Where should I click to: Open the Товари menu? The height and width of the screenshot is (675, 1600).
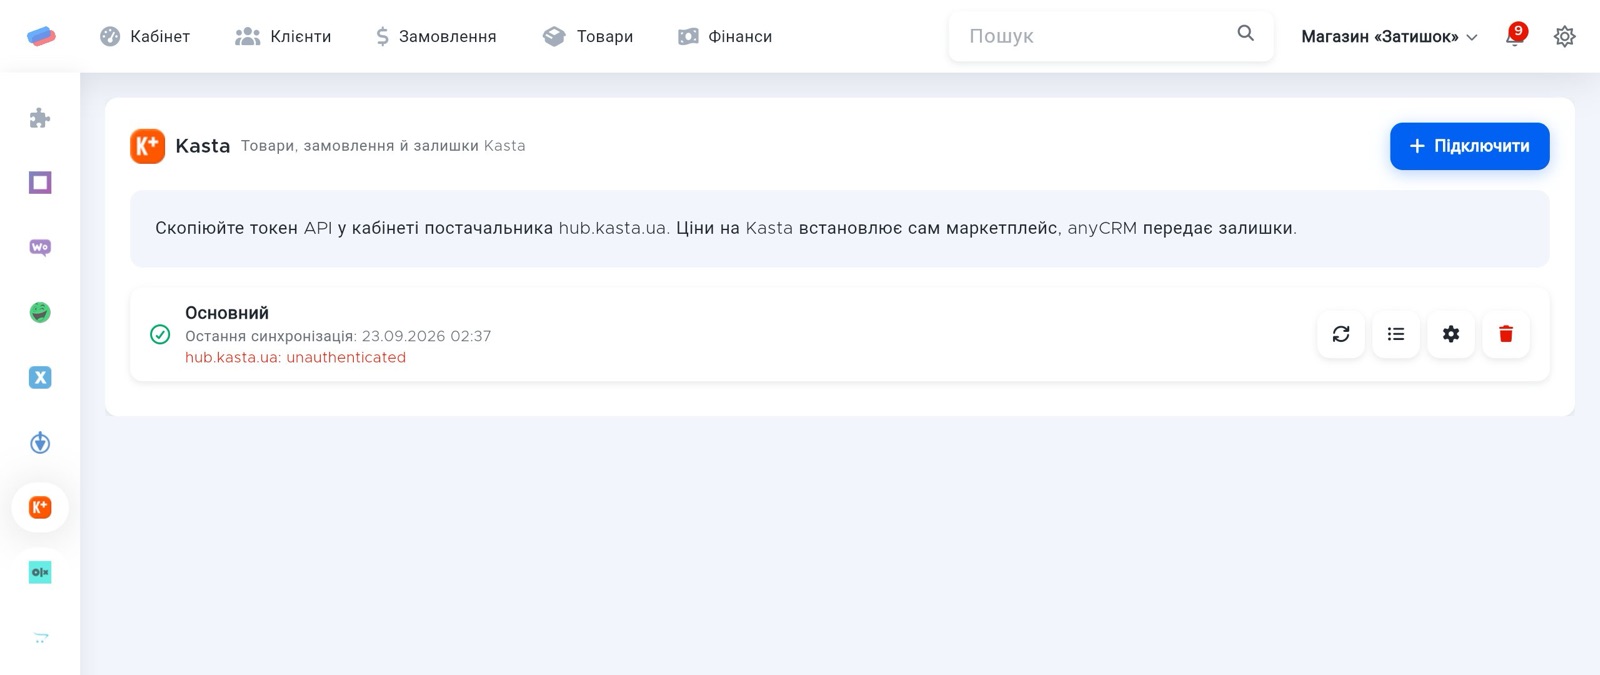click(x=588, y=36)
